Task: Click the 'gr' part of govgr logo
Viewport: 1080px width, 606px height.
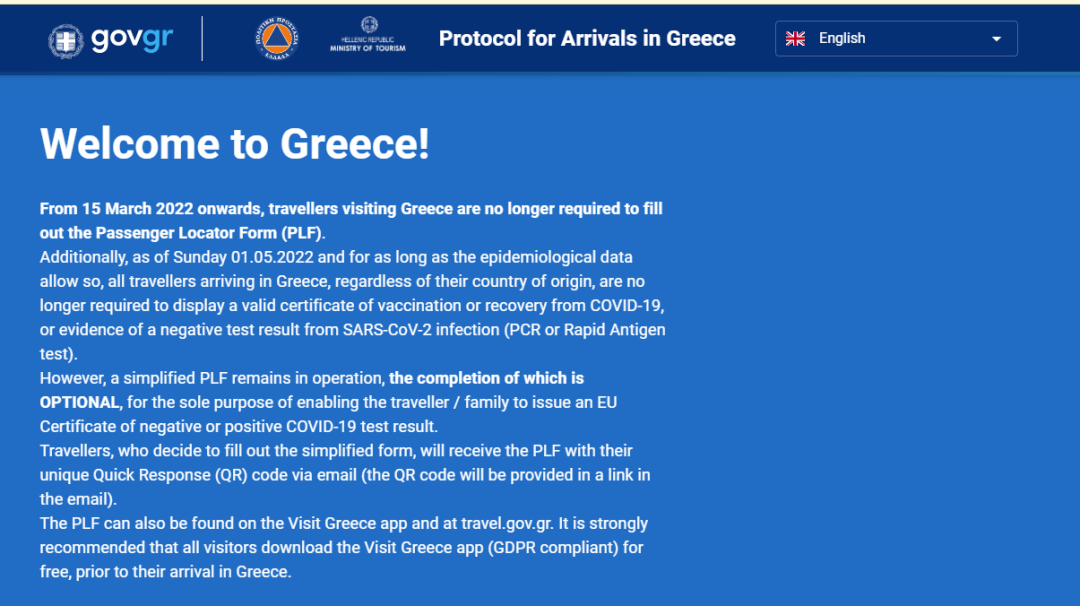Action: (x=158, y=39)
